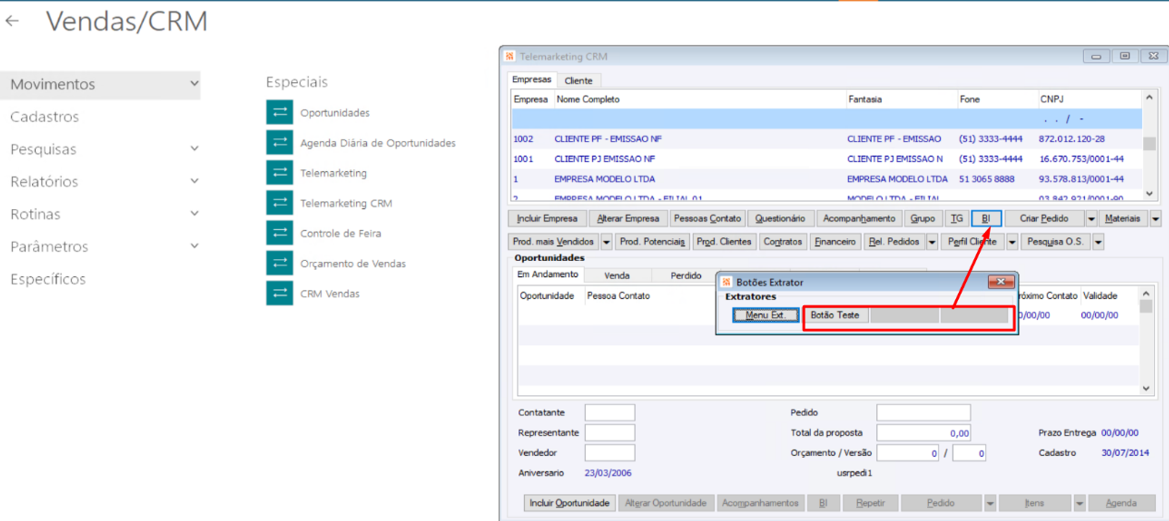Click the company list scrollbar down arrow
Image resolution: width=1169 pixels, height=521 pixels.
pos(1149,193)
